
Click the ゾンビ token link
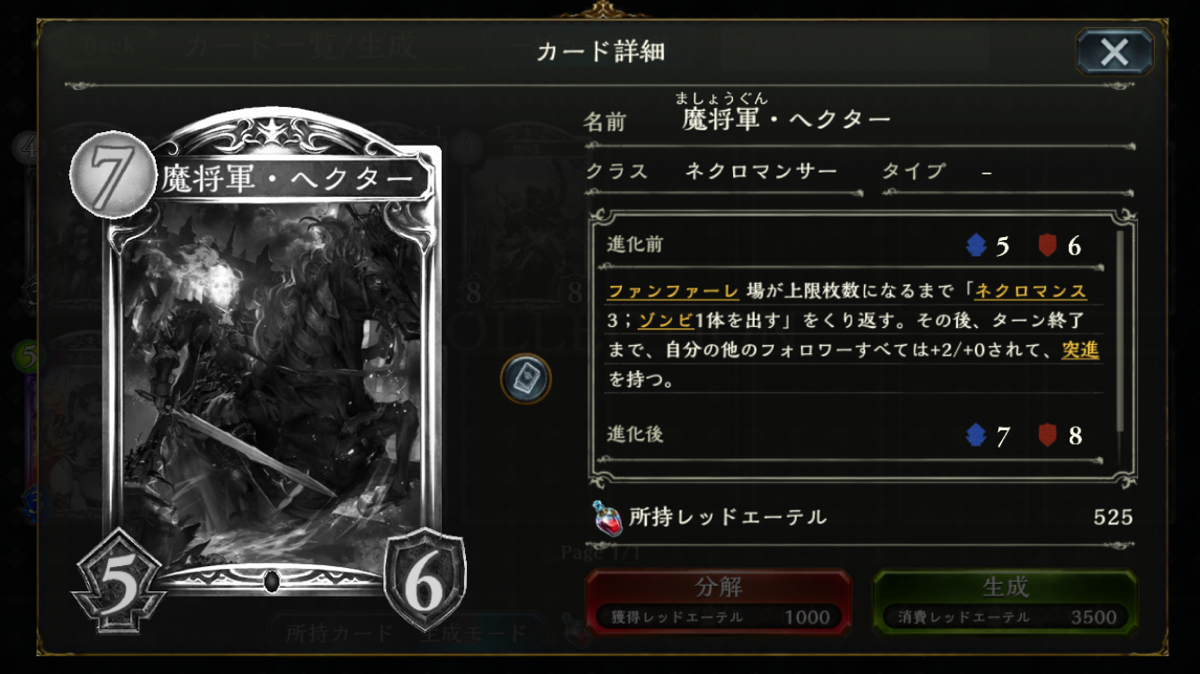(657, 321)
